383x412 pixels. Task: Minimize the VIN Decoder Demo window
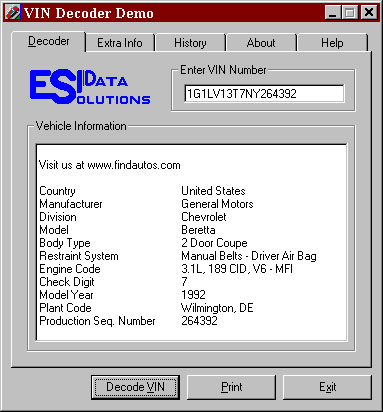click(x=332, y=13)
